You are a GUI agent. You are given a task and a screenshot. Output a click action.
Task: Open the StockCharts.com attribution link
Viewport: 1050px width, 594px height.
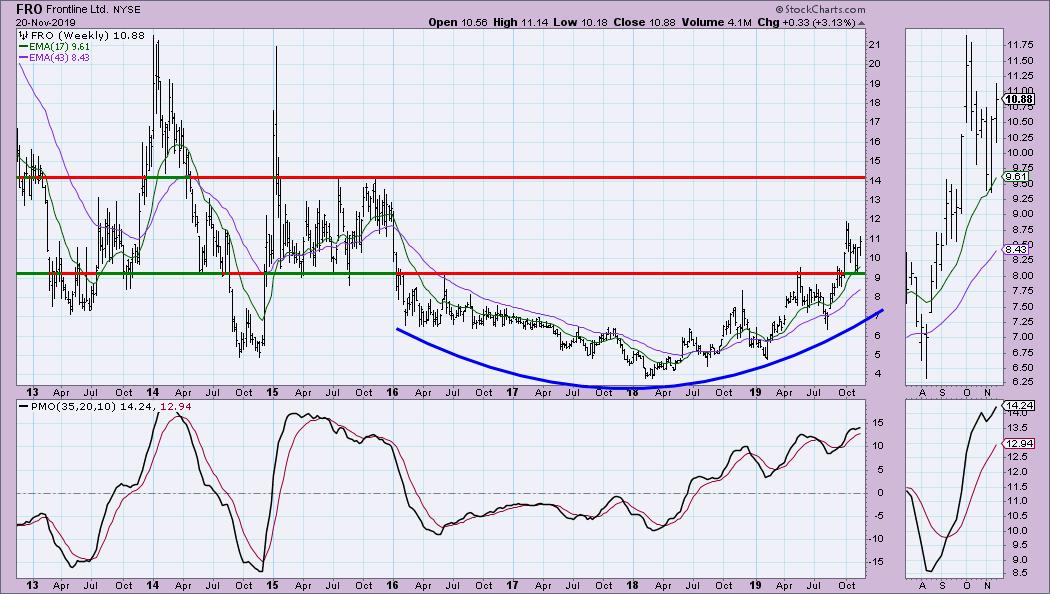[x=820, y=9]
